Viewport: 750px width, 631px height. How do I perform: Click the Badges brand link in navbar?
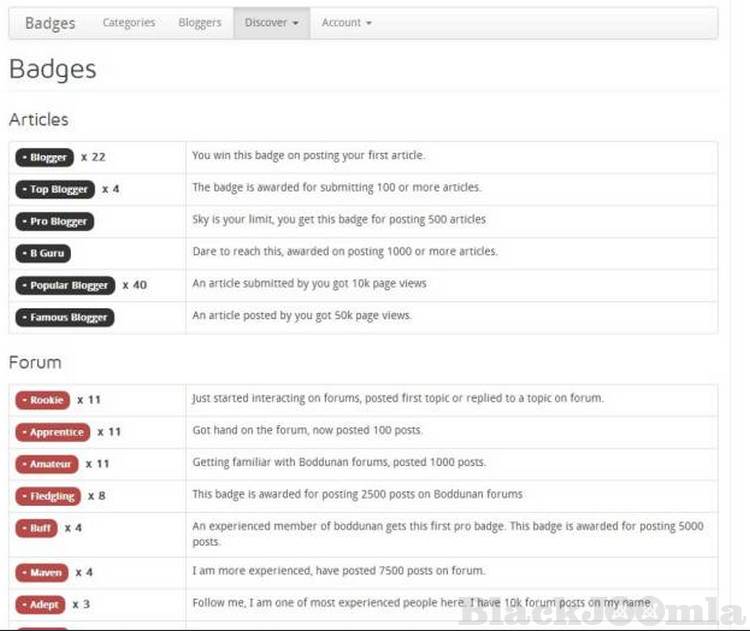[x=50, y=23]
